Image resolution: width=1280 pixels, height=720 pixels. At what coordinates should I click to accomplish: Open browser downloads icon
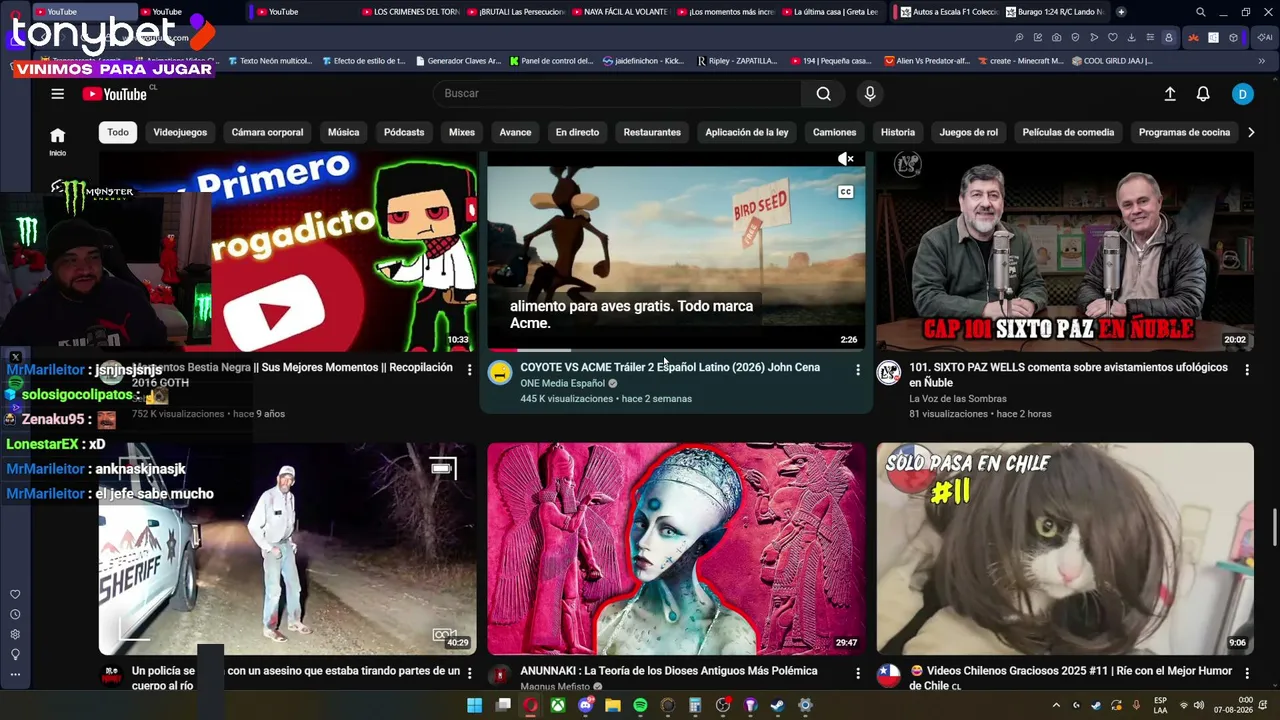[x=1131, y=38]
